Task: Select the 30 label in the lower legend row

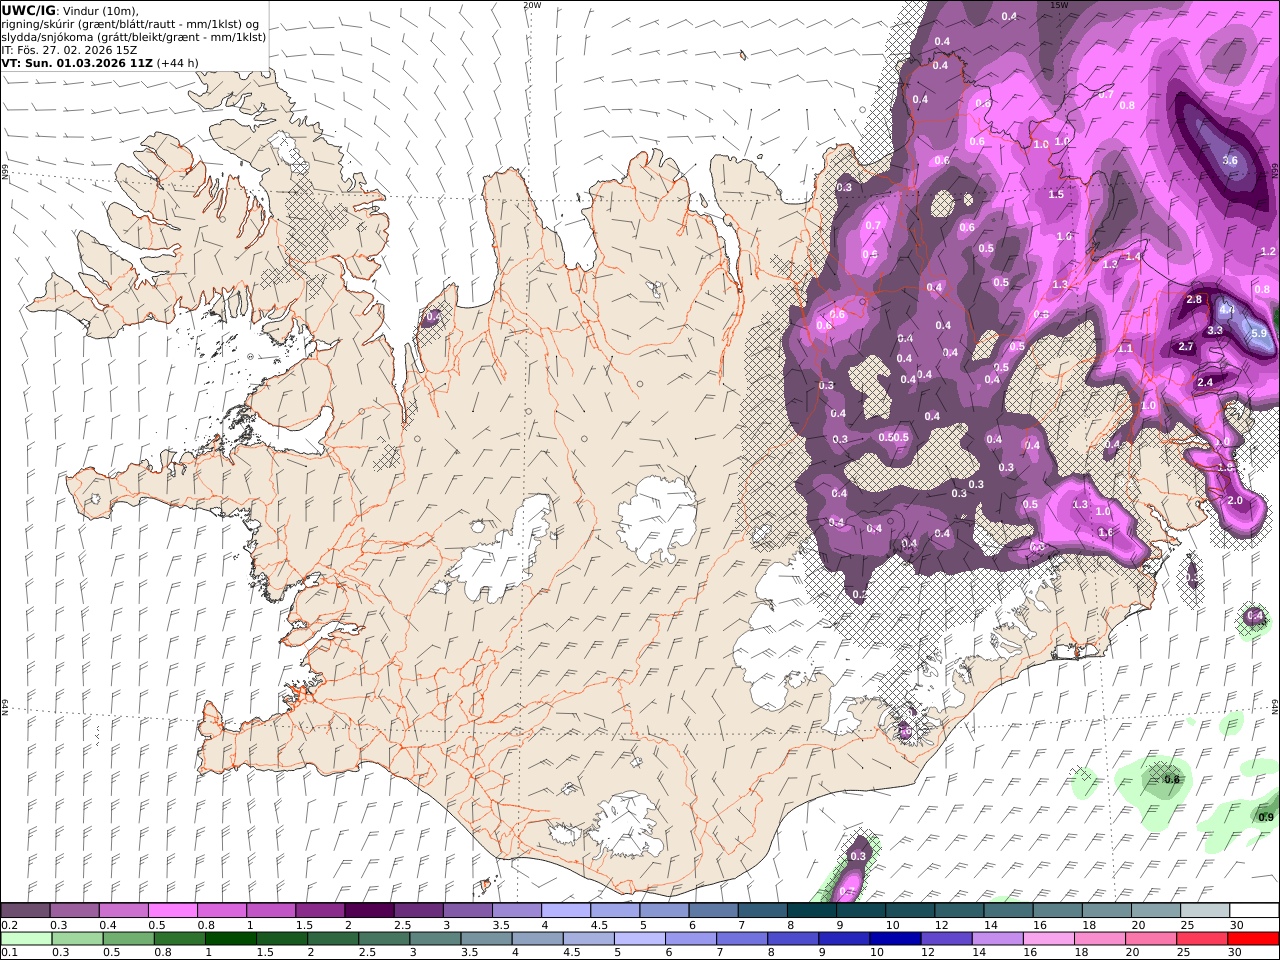Action: (x=1235, y=953)
